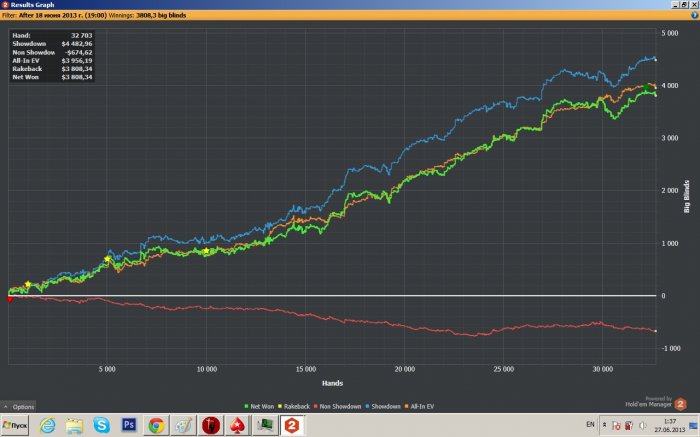The image size is (700, 437).
Task: Toggle the Net Won legend entry
Action: [x=259, y=407]
